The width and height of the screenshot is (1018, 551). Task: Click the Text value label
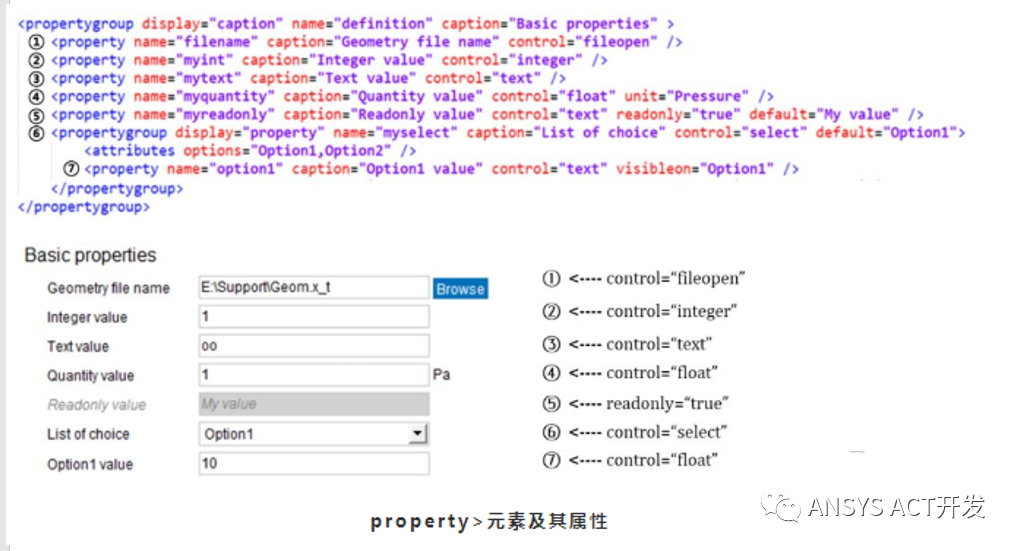(78, 347)
